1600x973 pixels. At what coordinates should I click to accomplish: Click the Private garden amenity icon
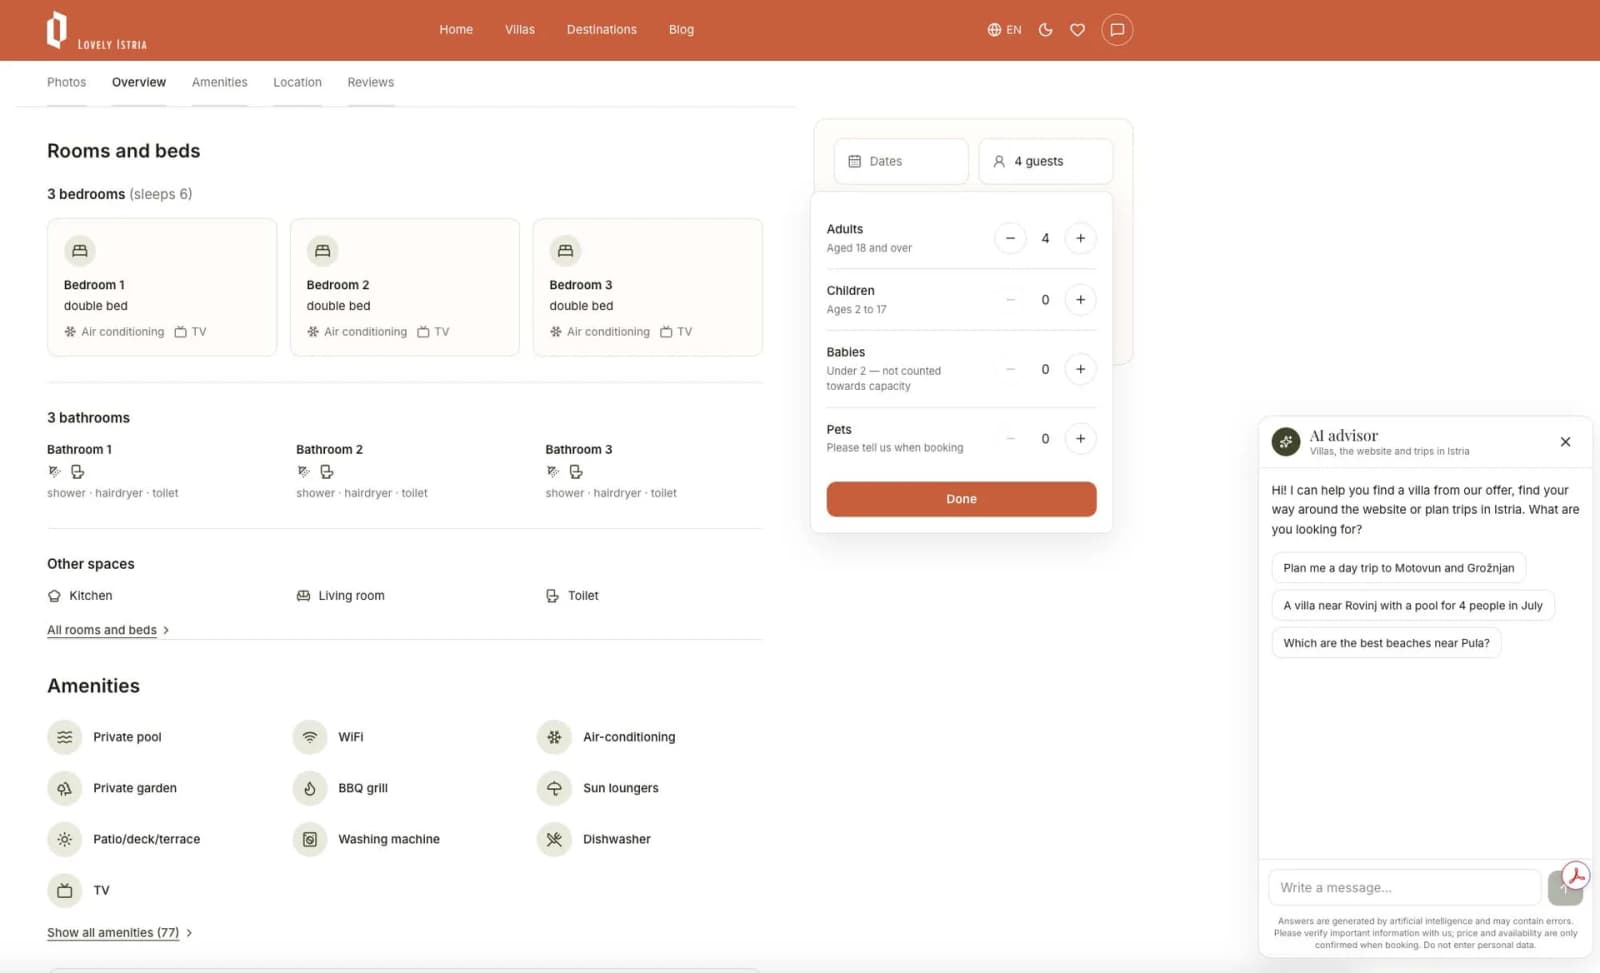64,788
